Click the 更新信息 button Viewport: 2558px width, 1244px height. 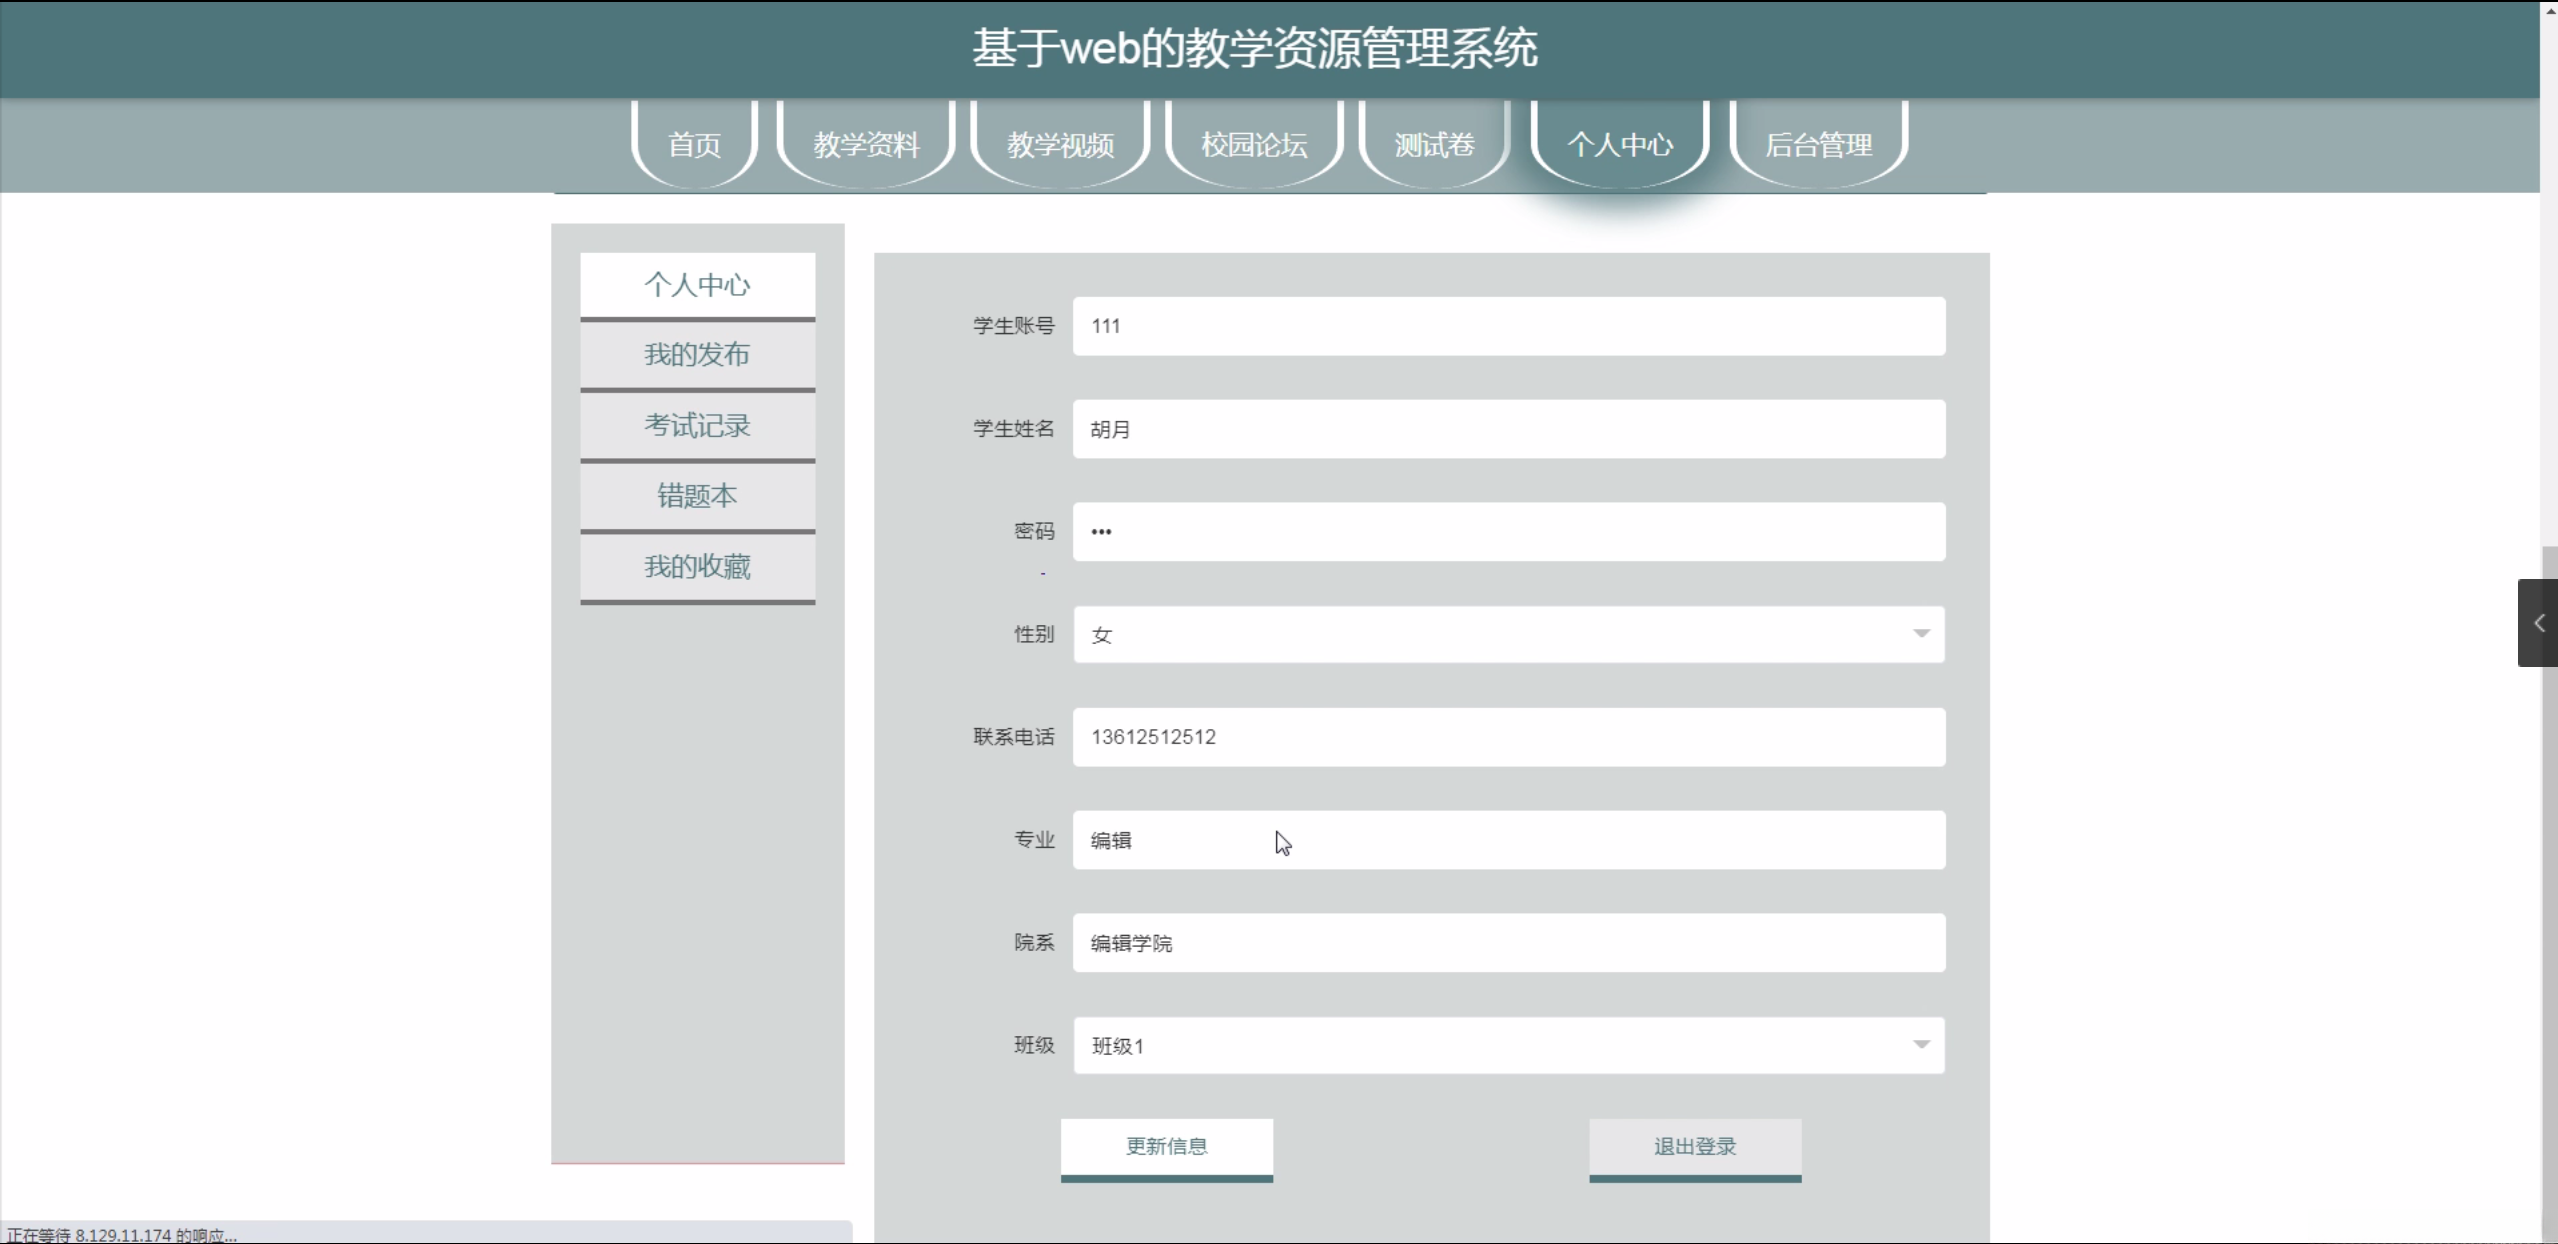point(1166,1147)
